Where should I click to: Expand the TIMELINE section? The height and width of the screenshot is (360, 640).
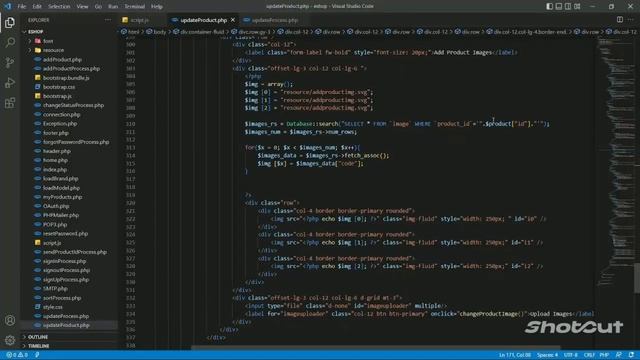(x=39, y=346)
